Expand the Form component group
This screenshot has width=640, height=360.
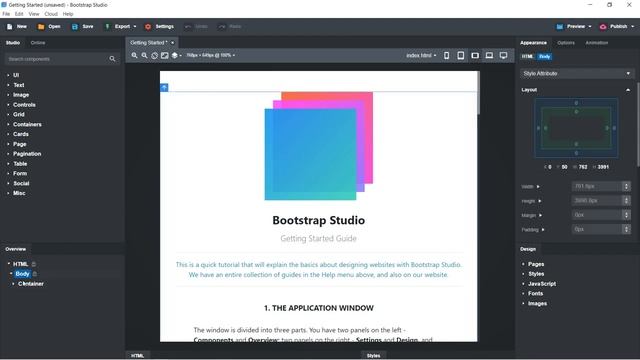click(x=20, y=173)
